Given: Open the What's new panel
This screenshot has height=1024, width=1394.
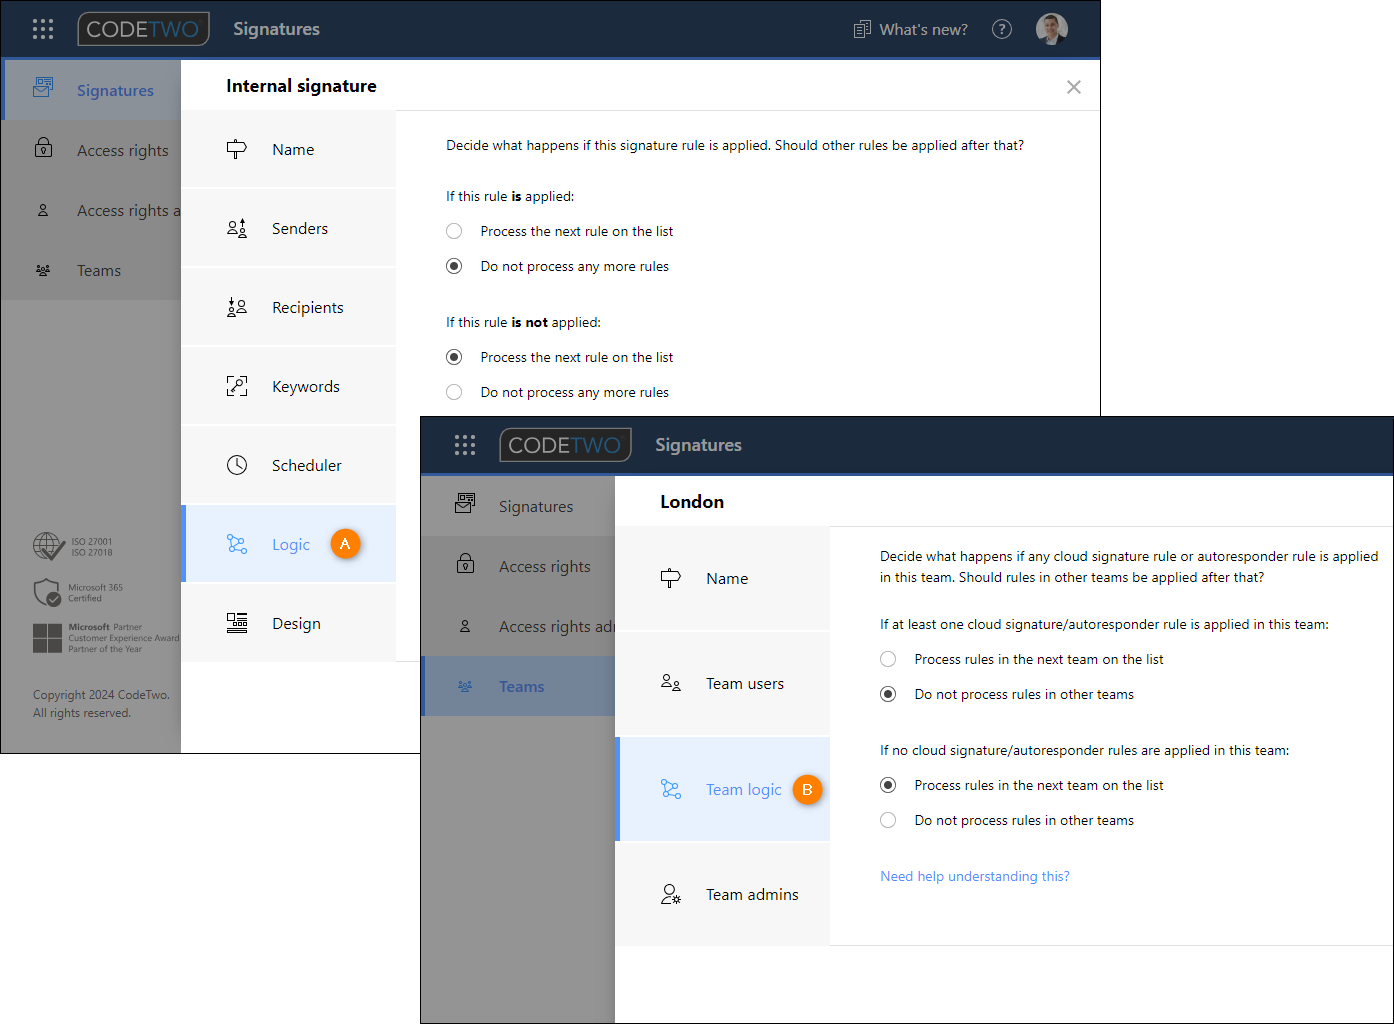Looking at the screenshot, I should [x=911, y=29].
